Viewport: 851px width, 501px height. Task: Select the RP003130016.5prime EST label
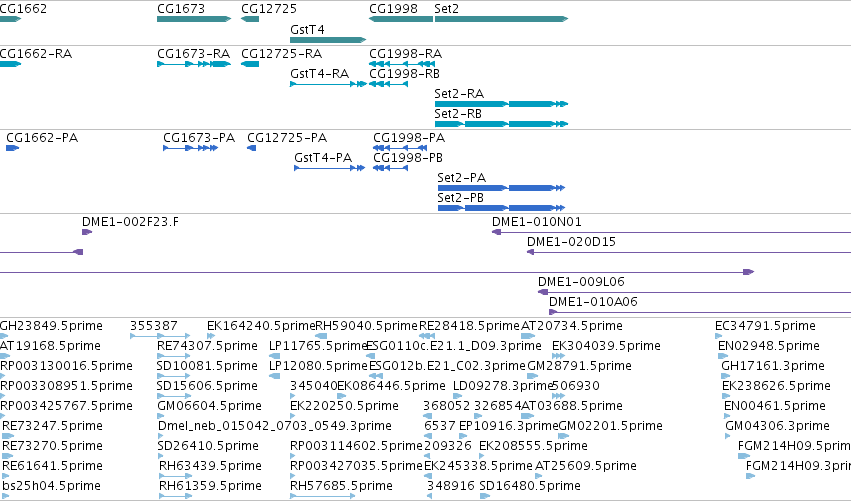pyautogui.click(x=66, y=366)
